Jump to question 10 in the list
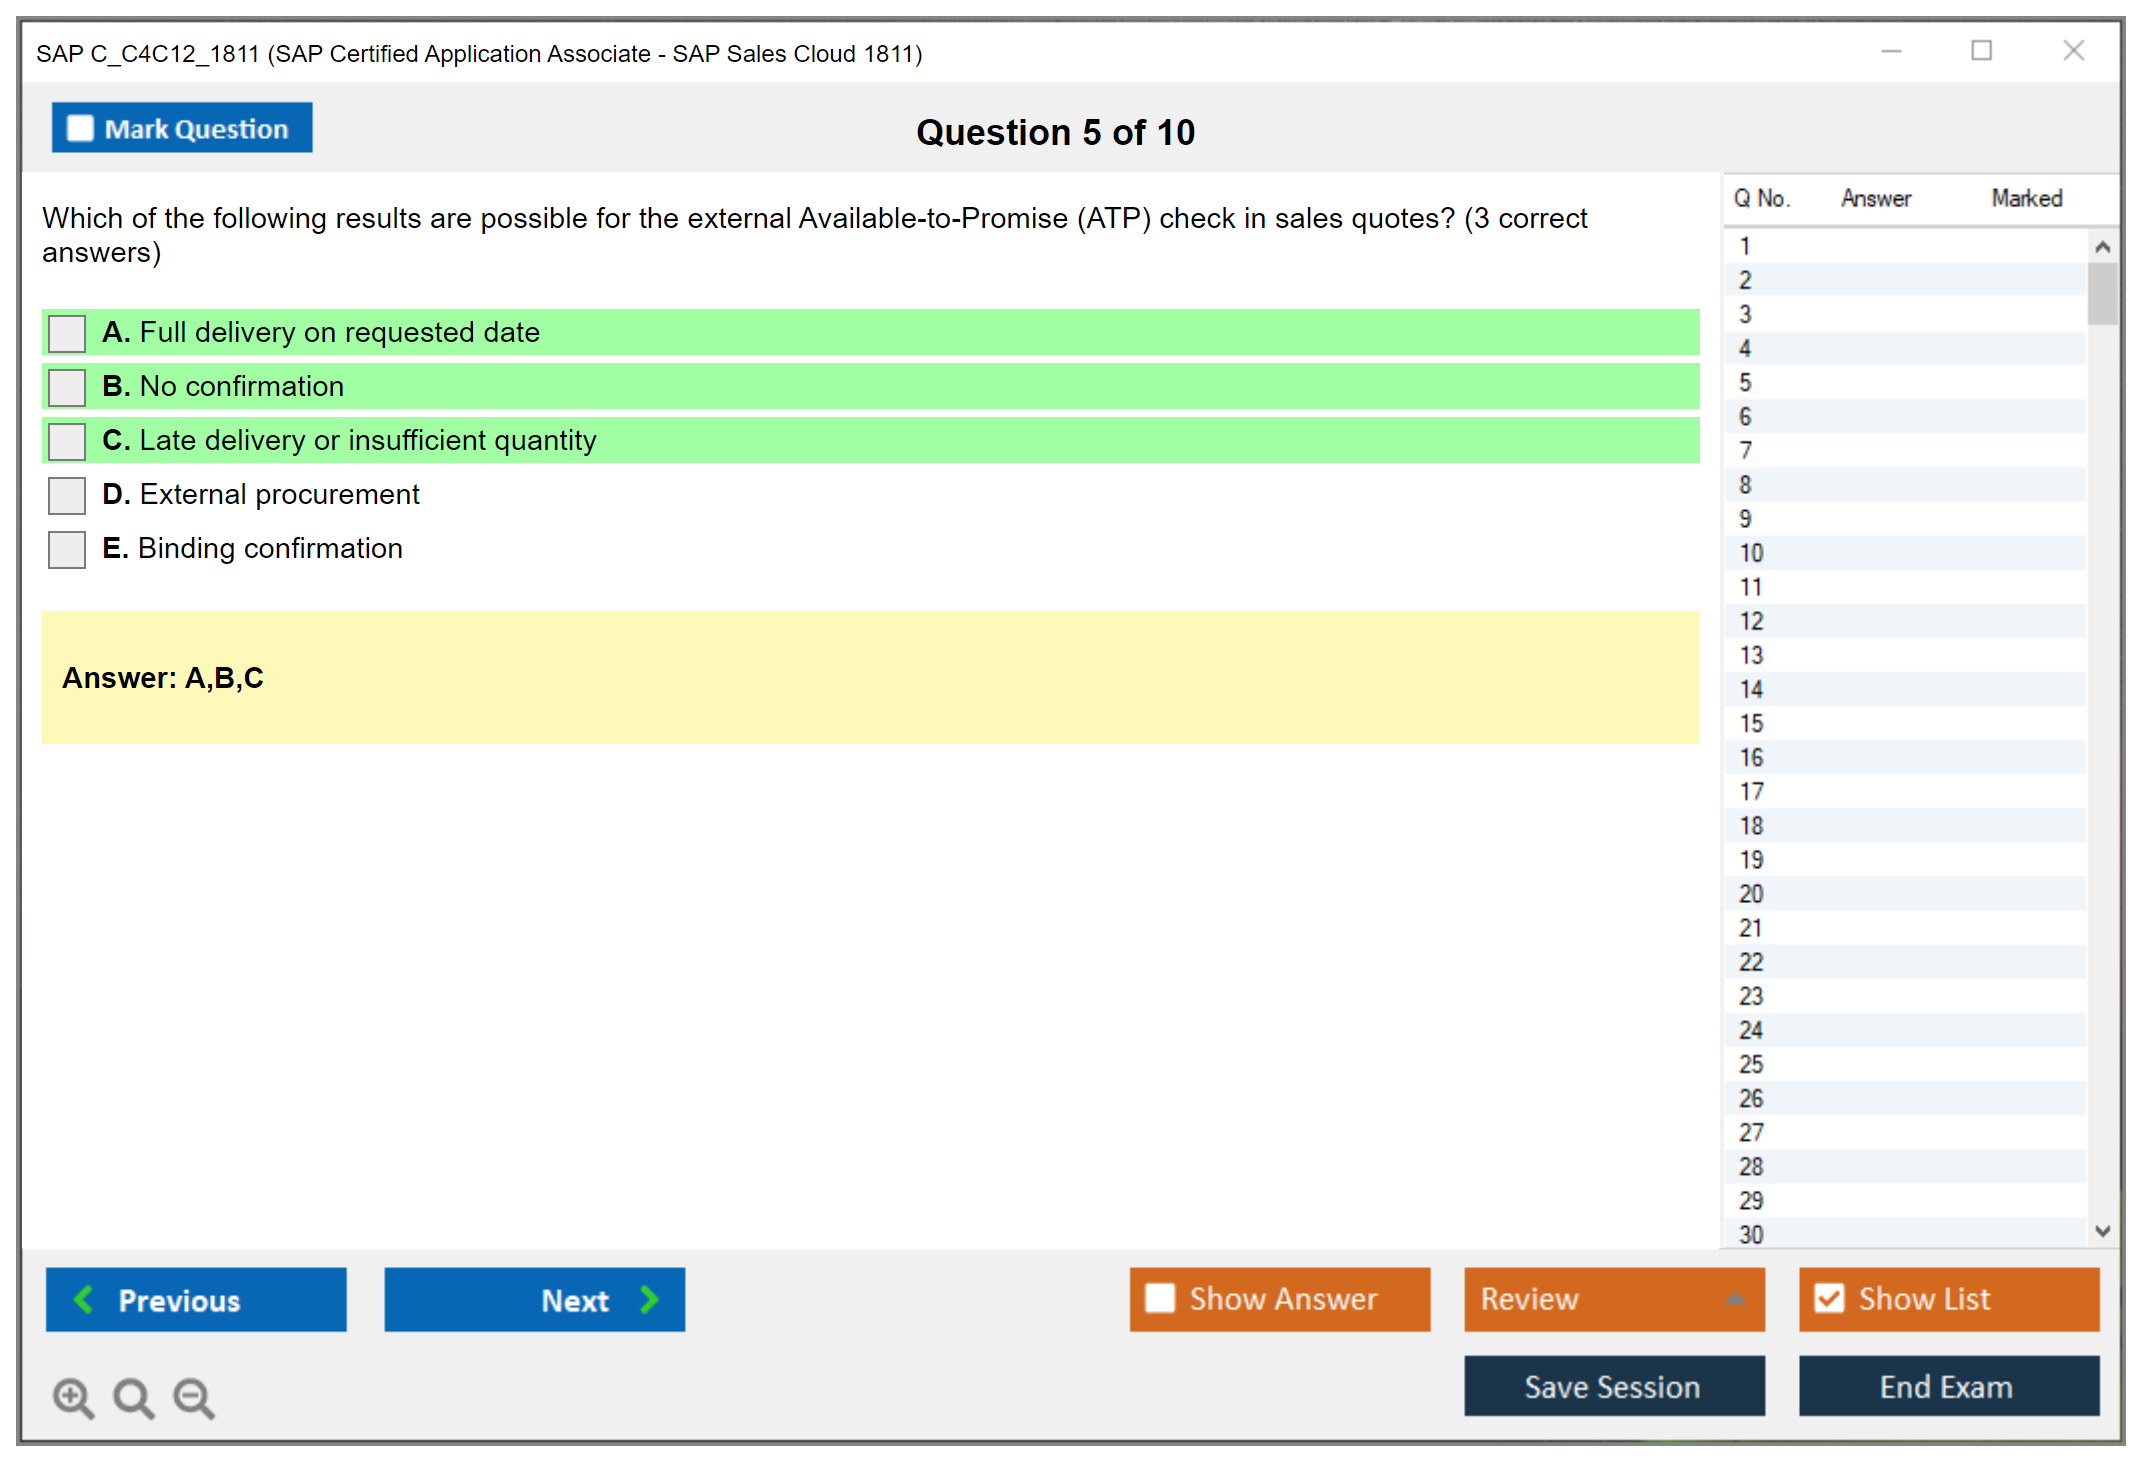The image size is (2150, 1470). (x=1751, y=553)
